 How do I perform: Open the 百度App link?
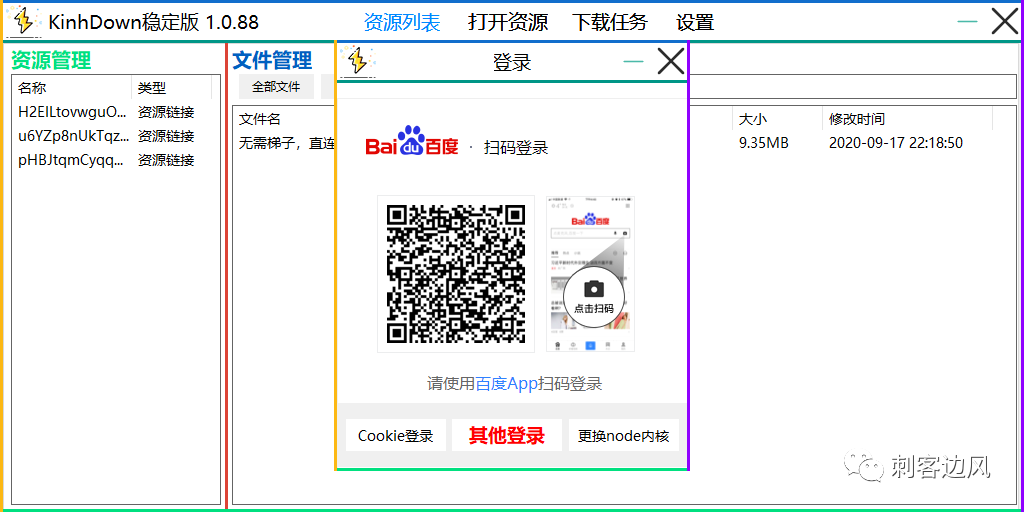[x=506, y=383]
